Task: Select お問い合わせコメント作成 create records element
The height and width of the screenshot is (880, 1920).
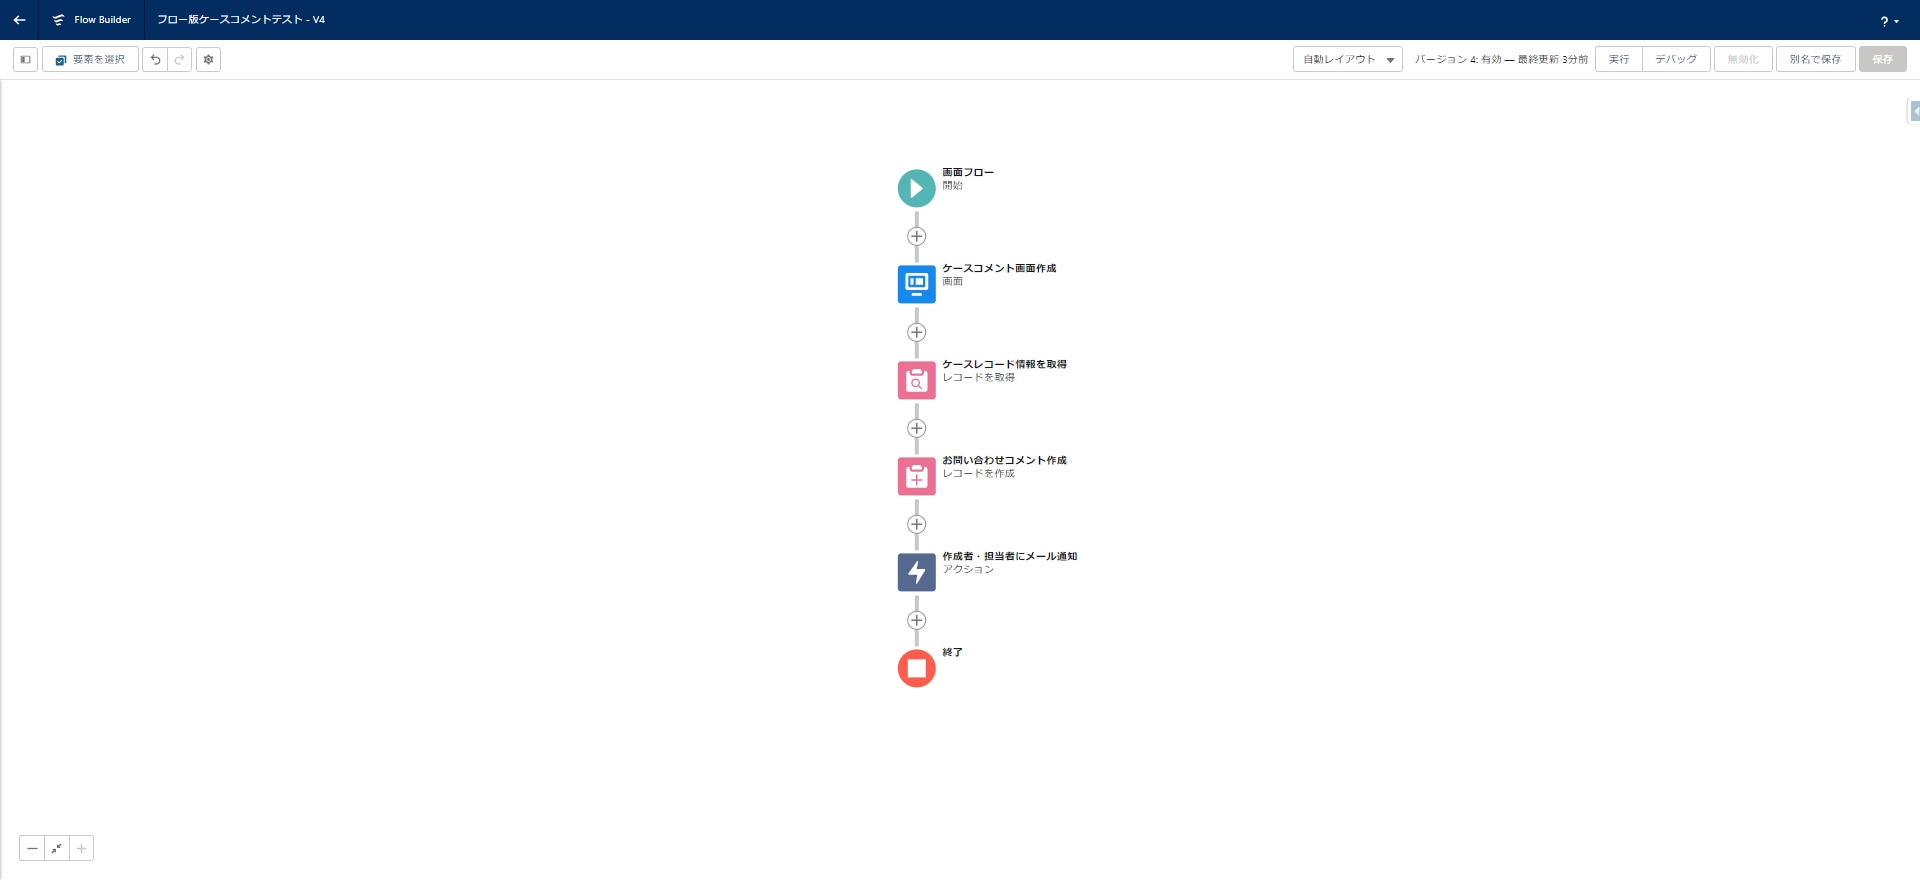Action: (x=916, y=476)
